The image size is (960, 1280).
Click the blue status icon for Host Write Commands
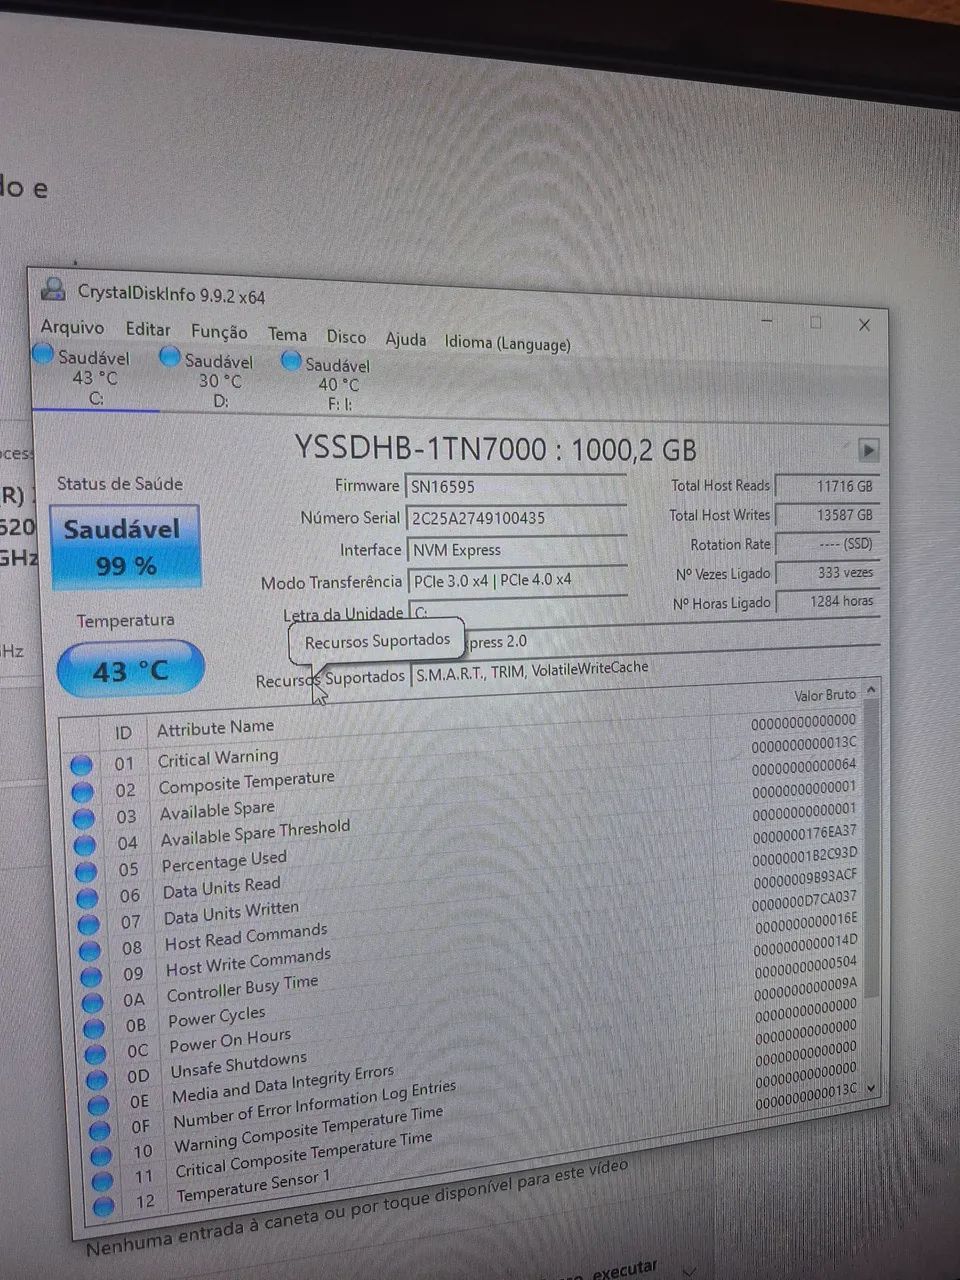pos(92,976)
